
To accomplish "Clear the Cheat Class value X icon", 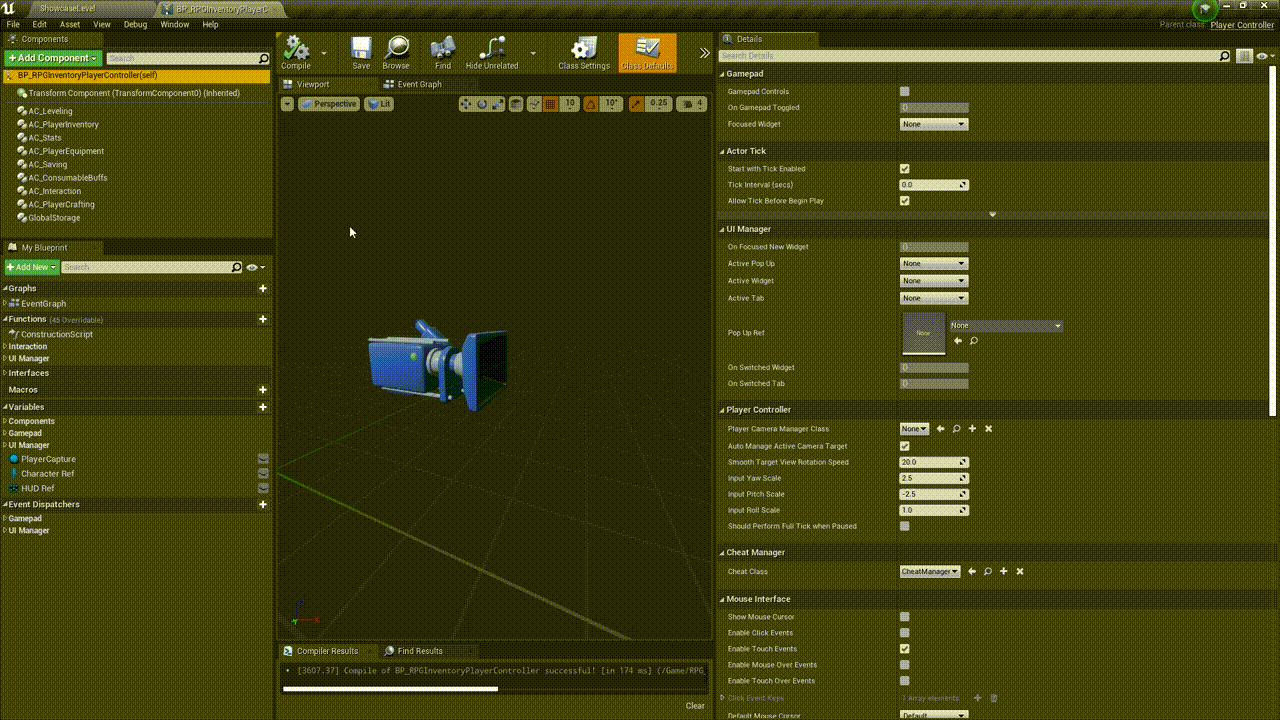I will [1020, 572].
